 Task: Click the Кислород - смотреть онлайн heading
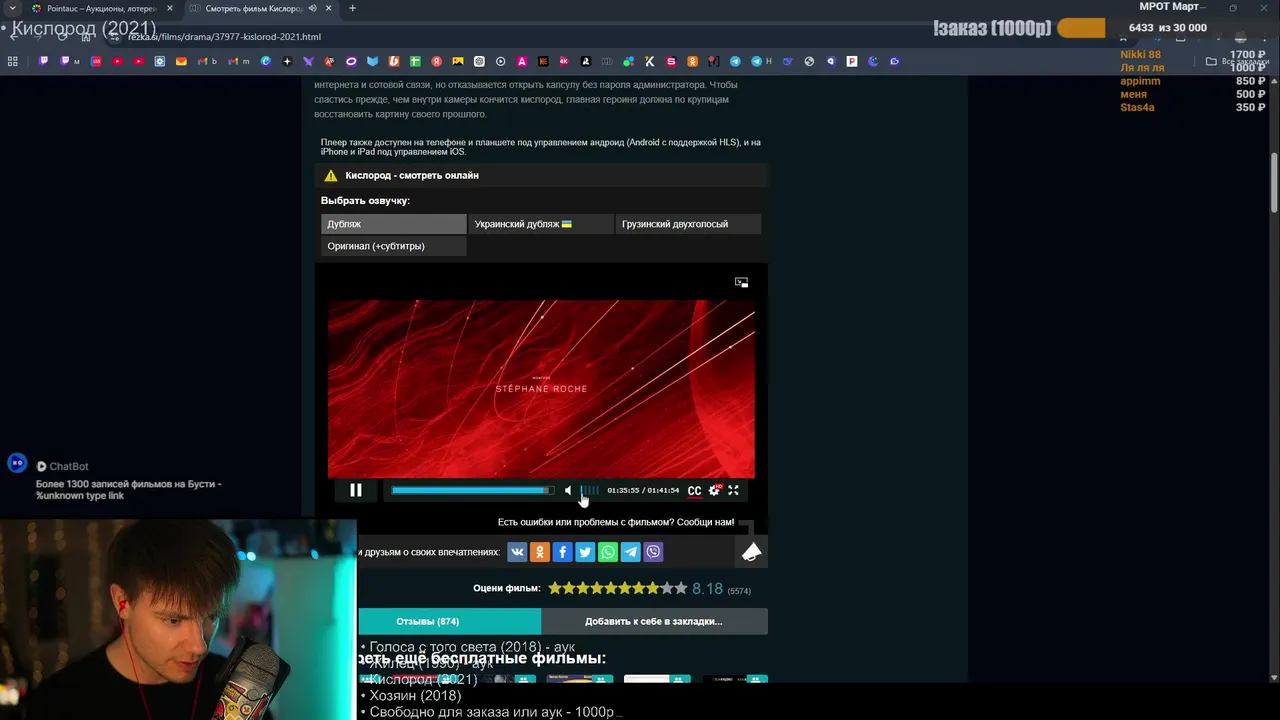click(412, 175)
